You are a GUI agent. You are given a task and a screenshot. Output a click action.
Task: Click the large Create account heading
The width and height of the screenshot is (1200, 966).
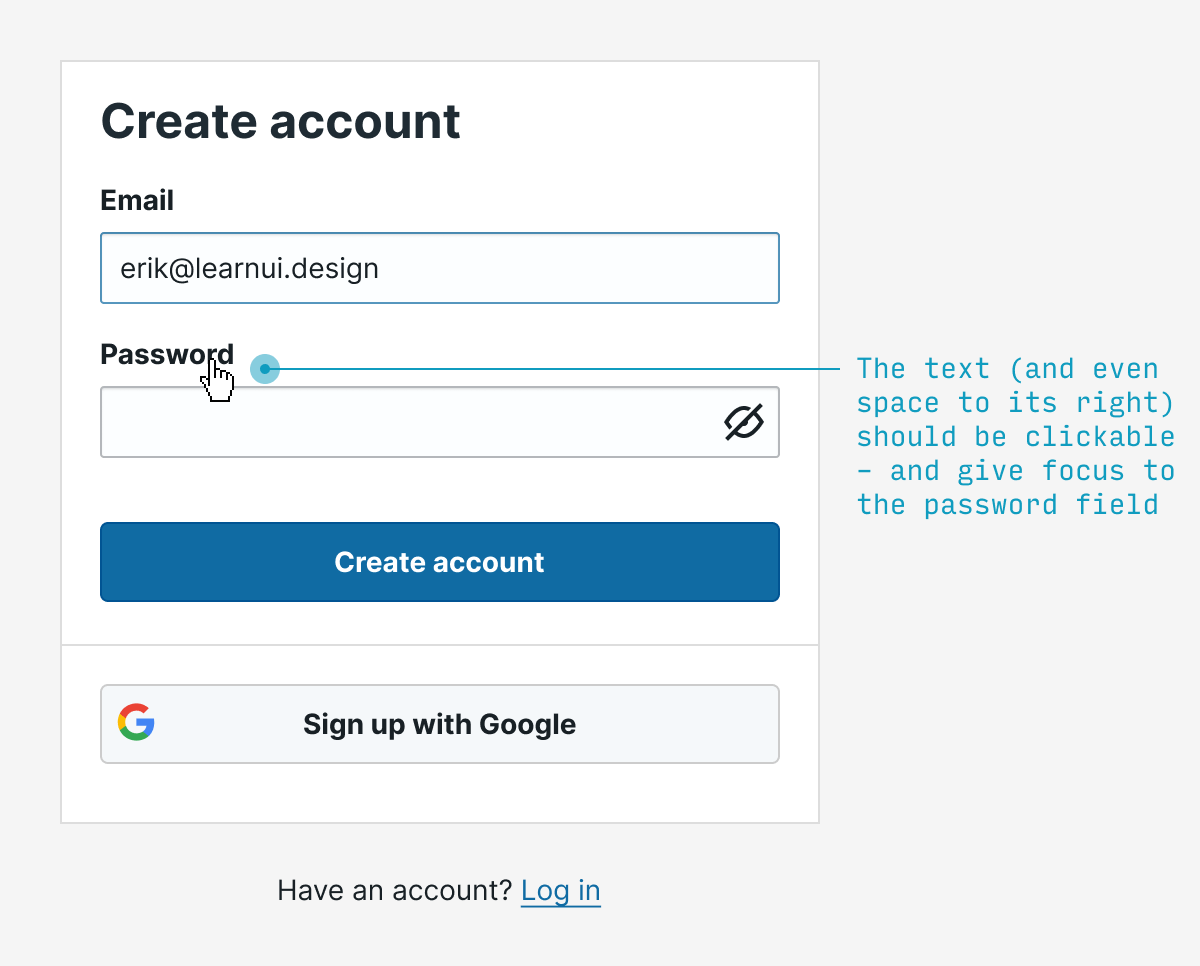point(281,122)
